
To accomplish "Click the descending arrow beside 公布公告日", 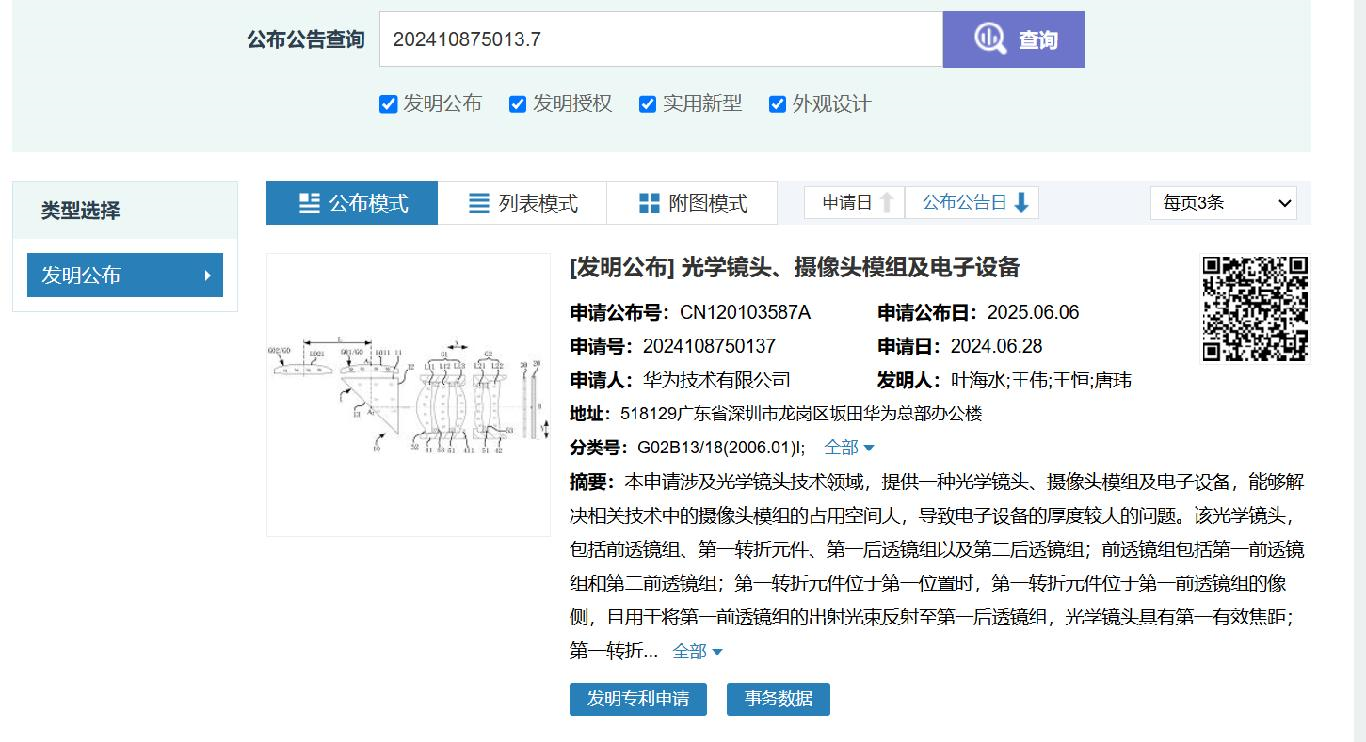I will pyautogui.click(x=1019, y=202).
